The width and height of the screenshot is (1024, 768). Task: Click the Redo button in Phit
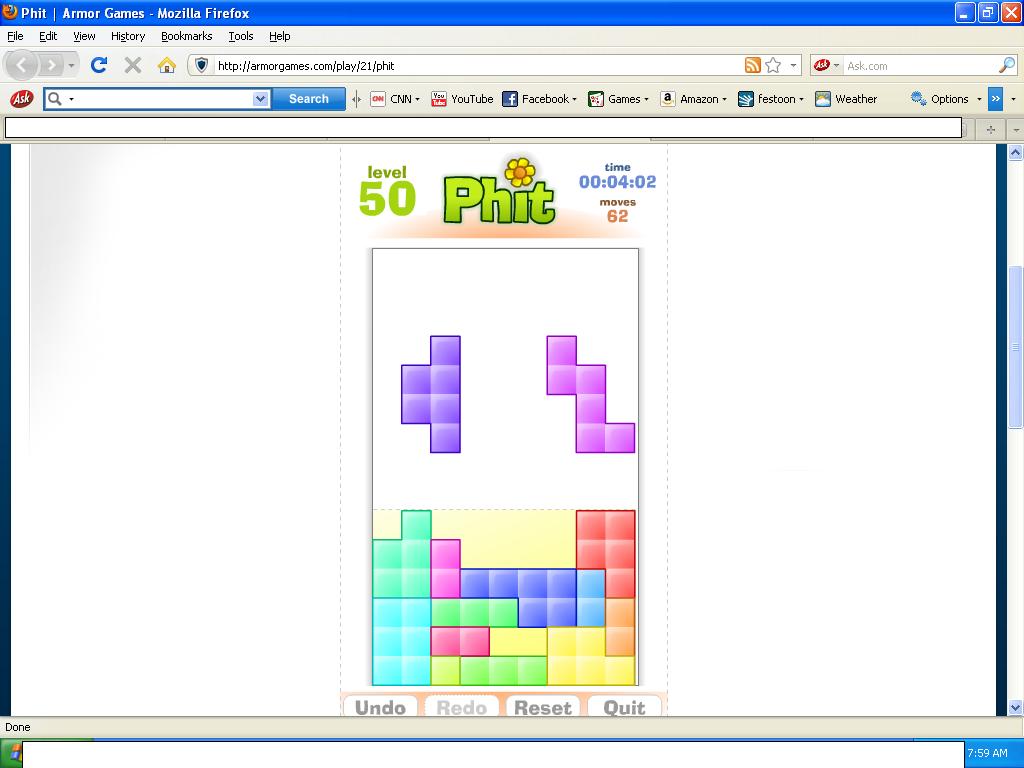pos(462,706)
